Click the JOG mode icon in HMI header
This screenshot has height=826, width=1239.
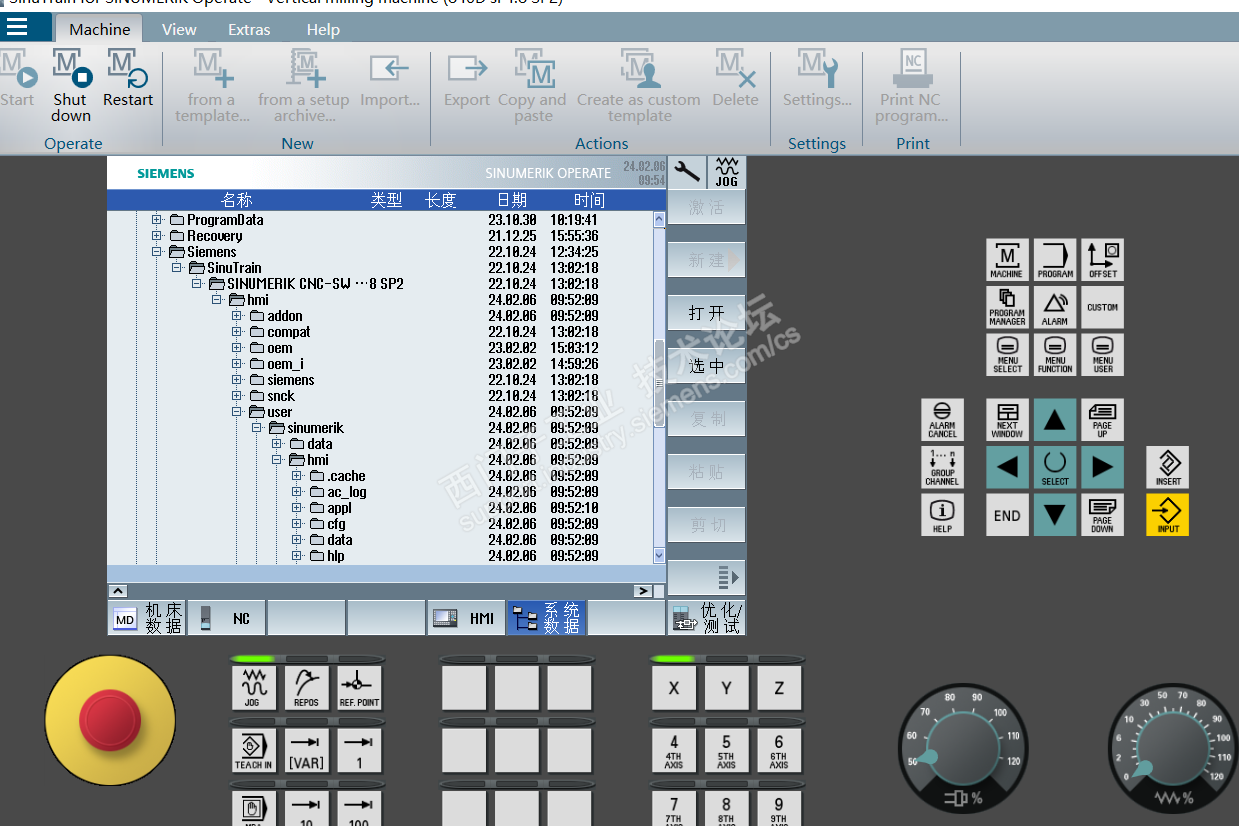pyautogui.click(x=726, y=172)
